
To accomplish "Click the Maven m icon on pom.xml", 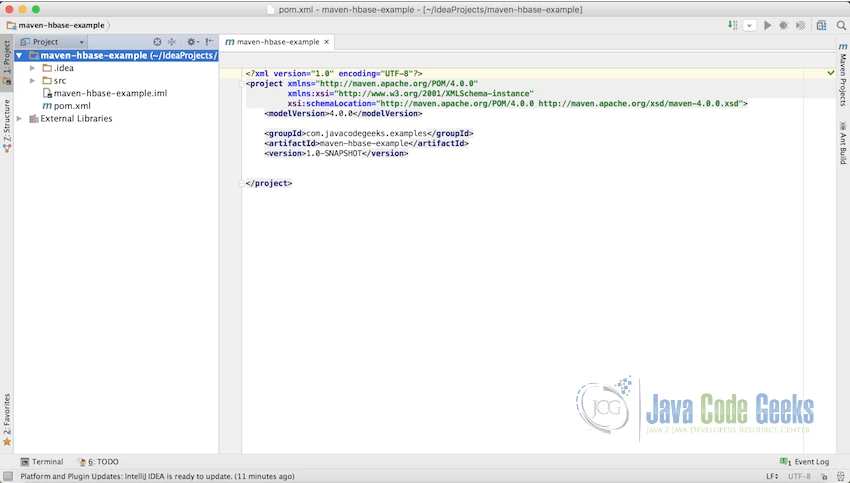I will [47, 106].
